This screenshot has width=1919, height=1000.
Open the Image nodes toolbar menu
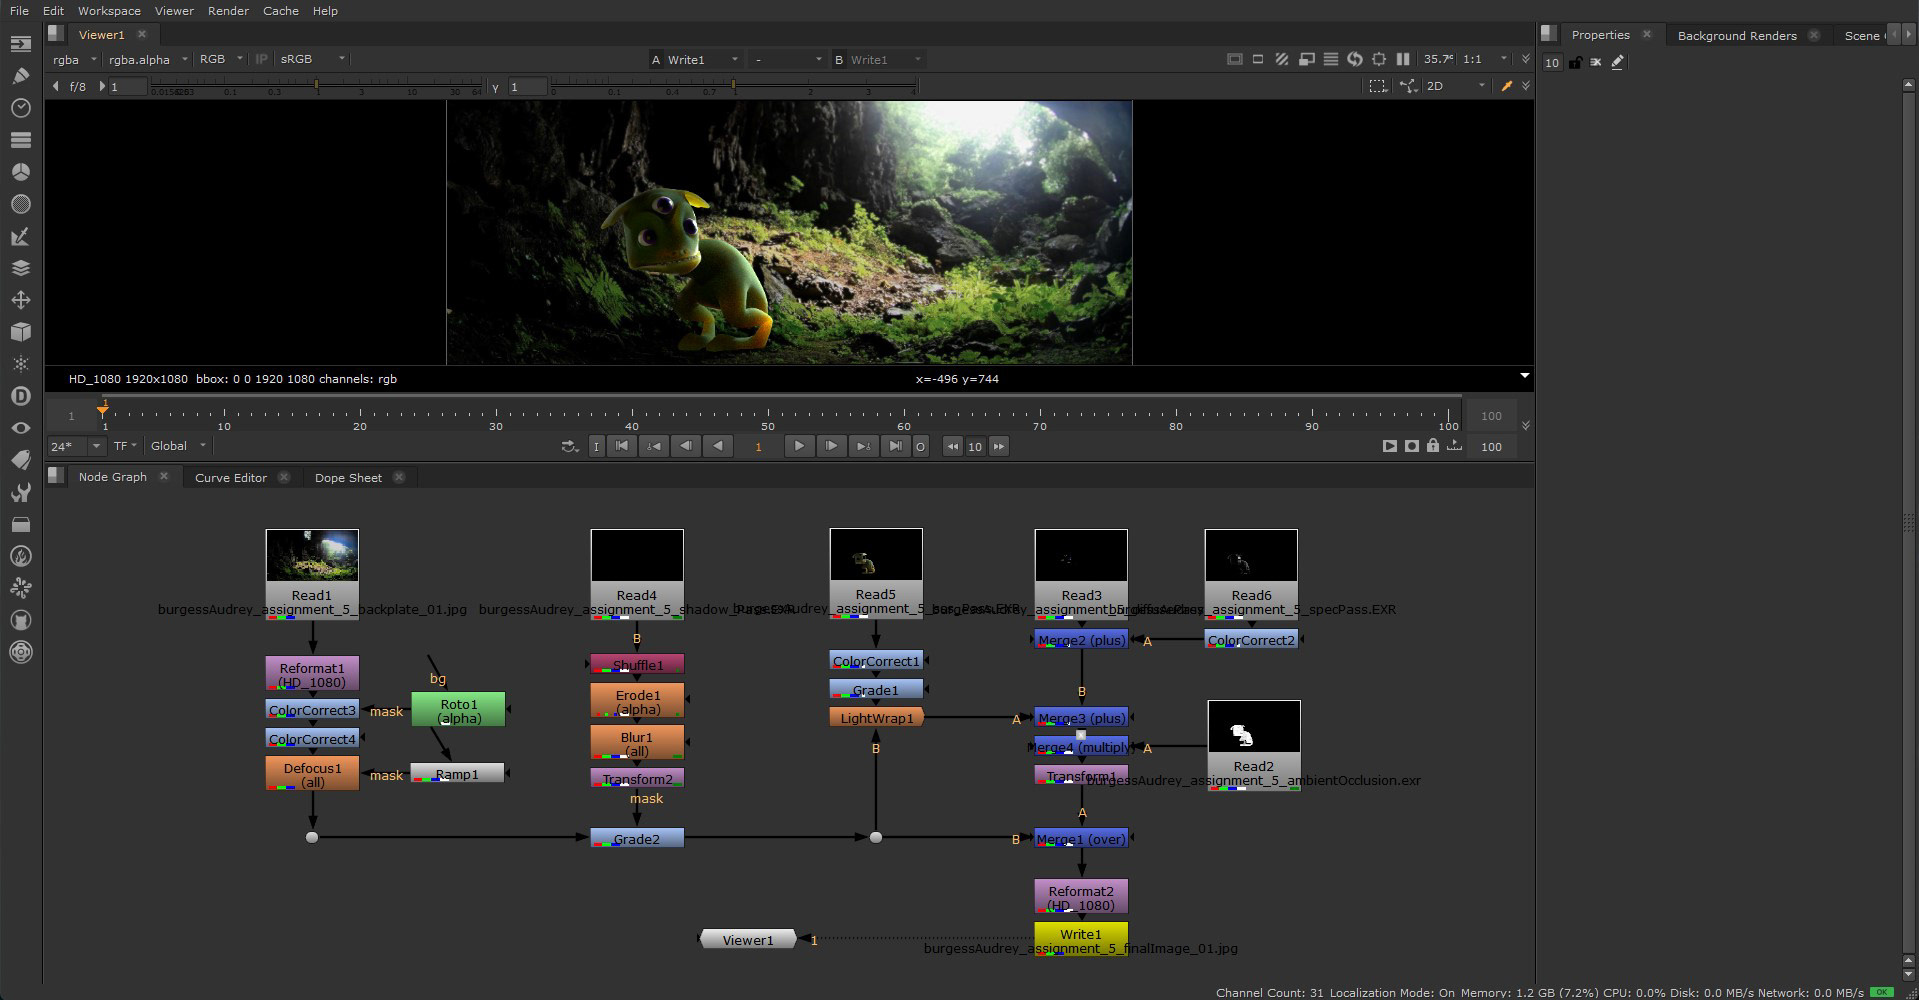pyautogui.click(x=21, y=44)
